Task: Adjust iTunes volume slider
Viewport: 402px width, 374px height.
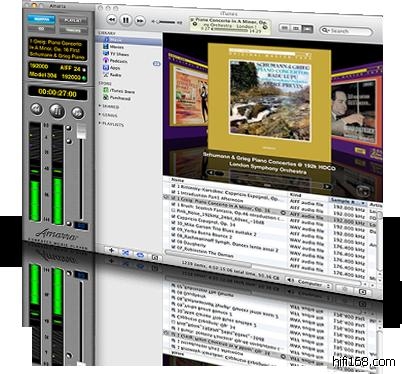Action: (x=167, y=22)
